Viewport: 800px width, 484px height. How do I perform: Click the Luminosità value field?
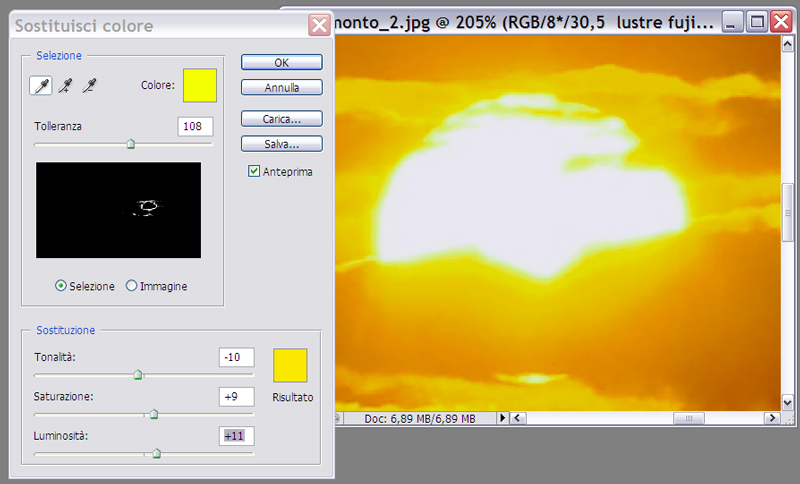pyautogui.click(x=236, y=436)
